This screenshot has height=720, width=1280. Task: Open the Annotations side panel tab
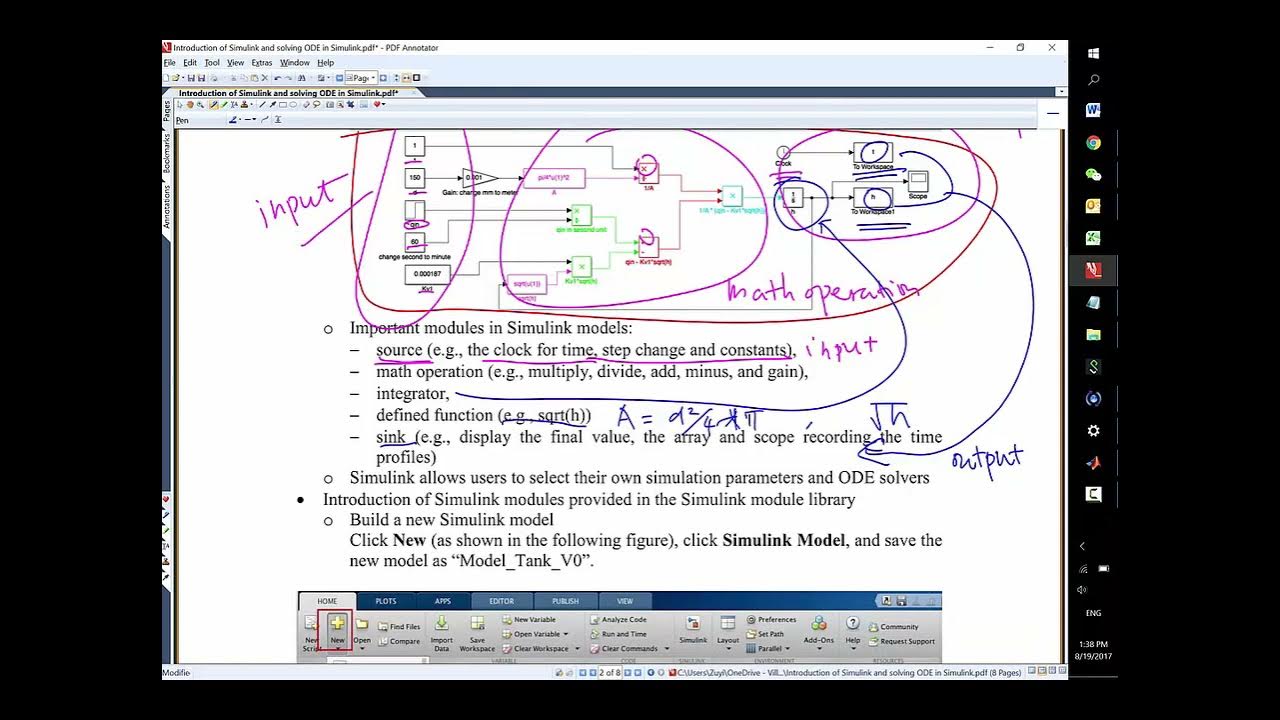coord(167,206)
